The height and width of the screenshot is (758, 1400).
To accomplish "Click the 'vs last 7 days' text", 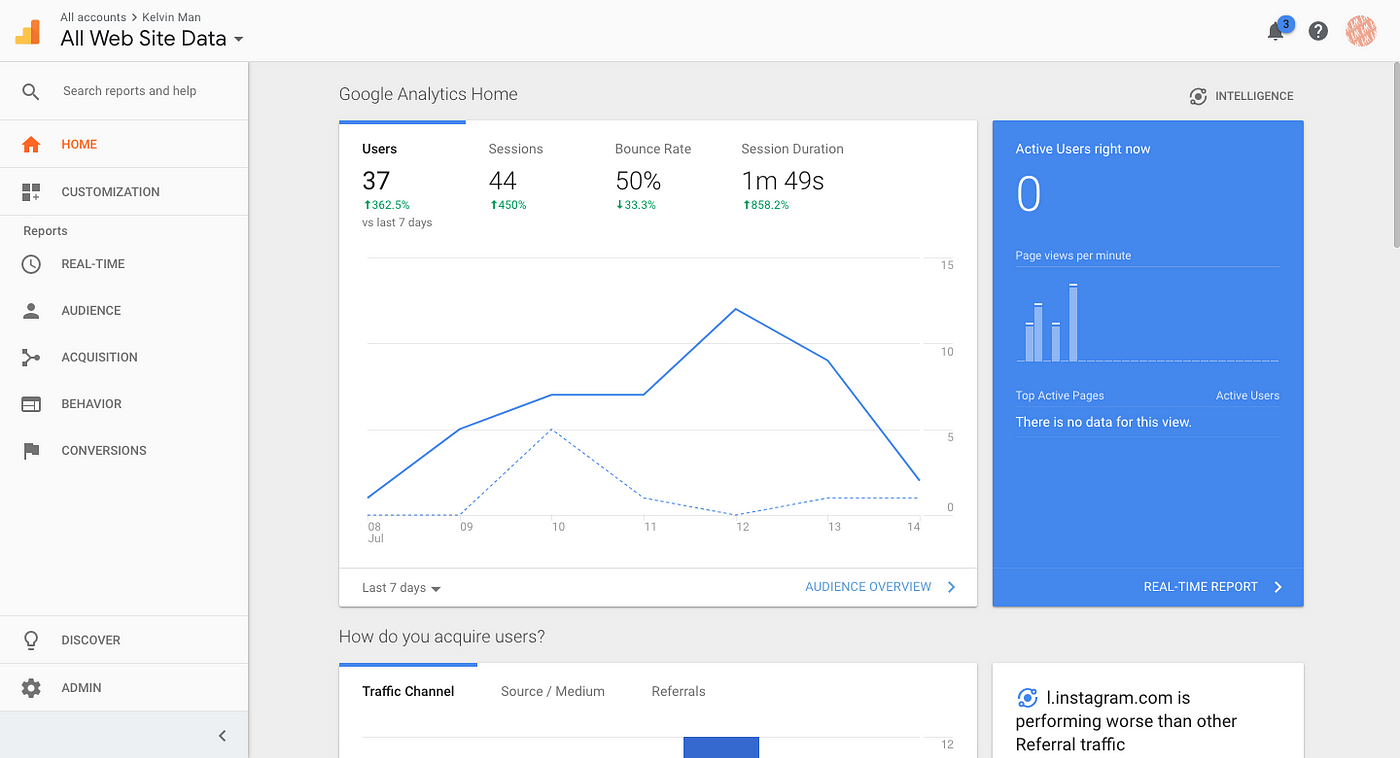I will 397,223.
